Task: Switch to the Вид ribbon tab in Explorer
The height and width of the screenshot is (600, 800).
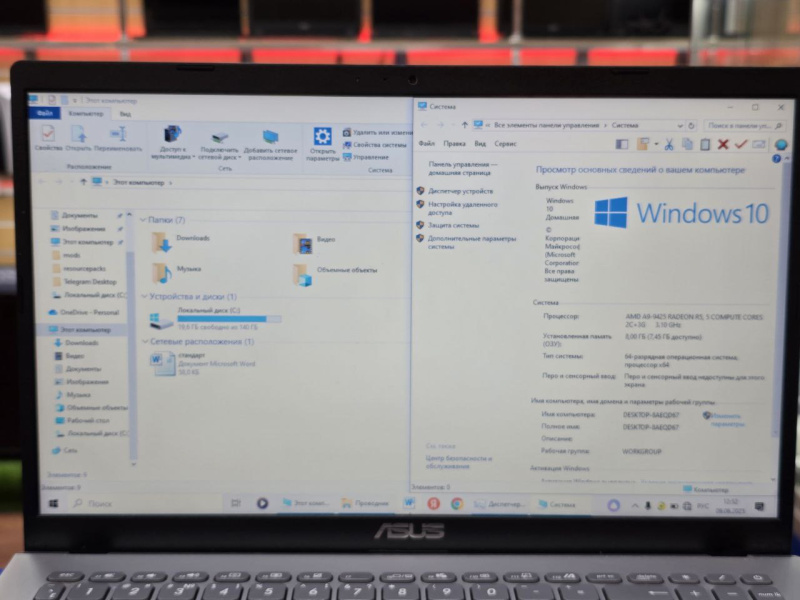Action: coord(125,114)
